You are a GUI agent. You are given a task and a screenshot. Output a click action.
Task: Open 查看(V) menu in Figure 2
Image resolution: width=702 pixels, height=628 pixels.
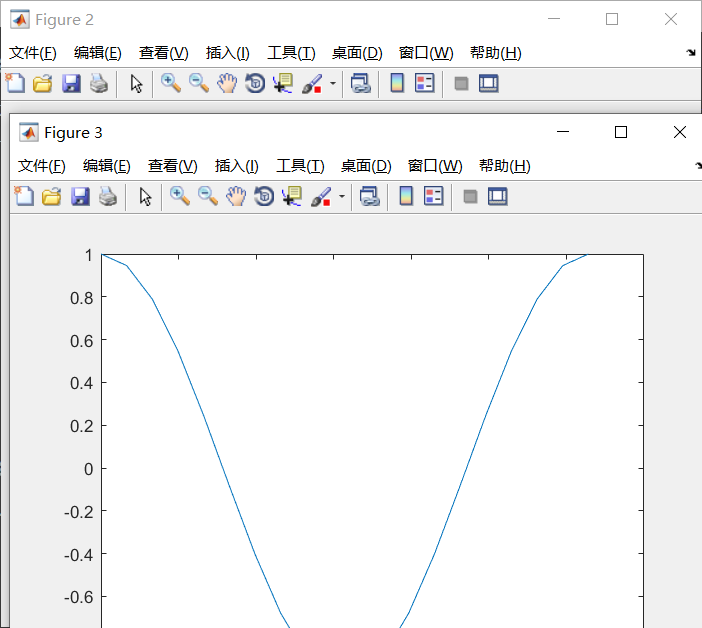164,53
